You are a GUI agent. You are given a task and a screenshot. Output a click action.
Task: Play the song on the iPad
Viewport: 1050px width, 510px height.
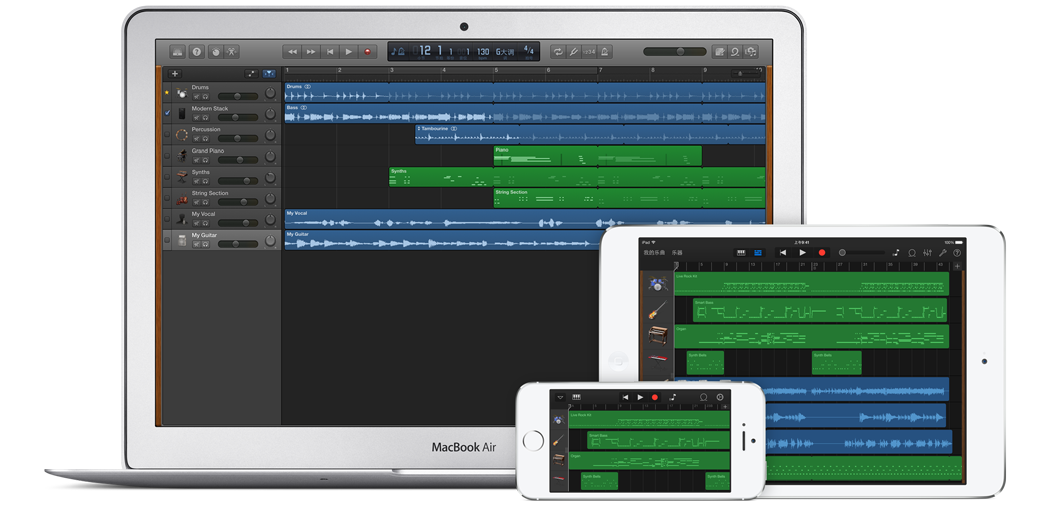(x=802, y=252)
